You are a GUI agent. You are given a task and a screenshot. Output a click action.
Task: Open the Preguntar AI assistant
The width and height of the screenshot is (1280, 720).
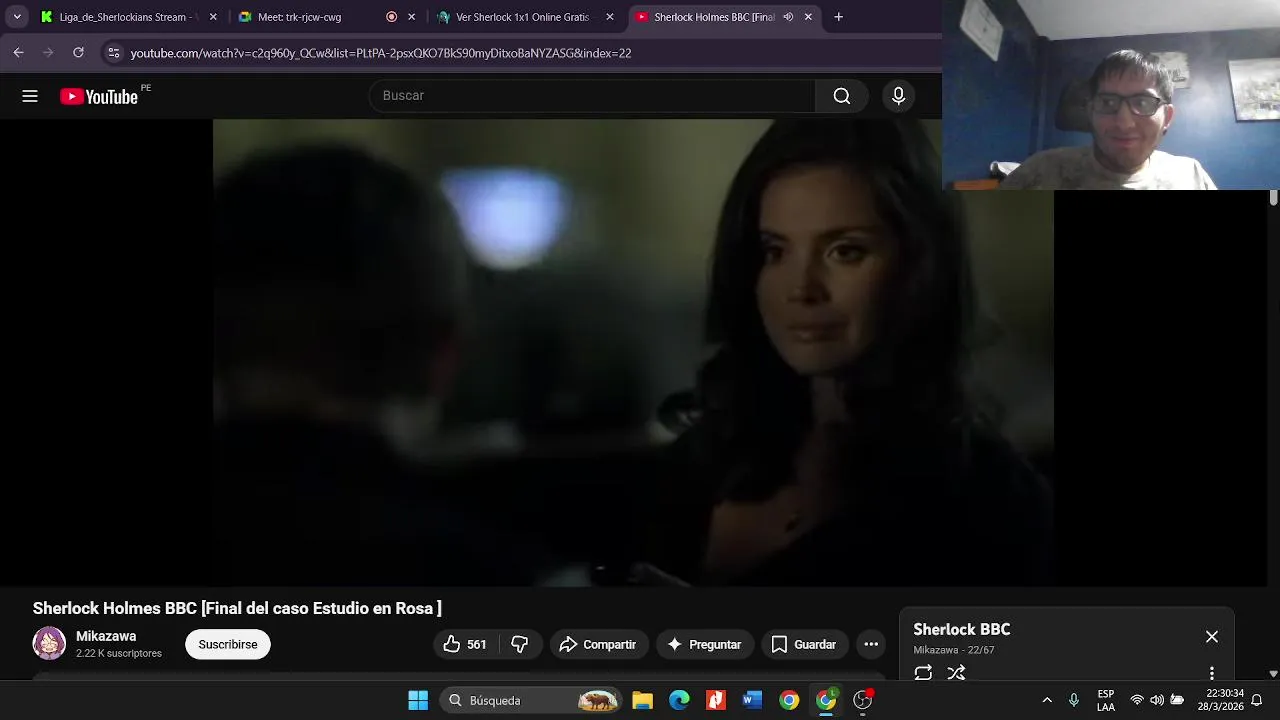point(704,645)
